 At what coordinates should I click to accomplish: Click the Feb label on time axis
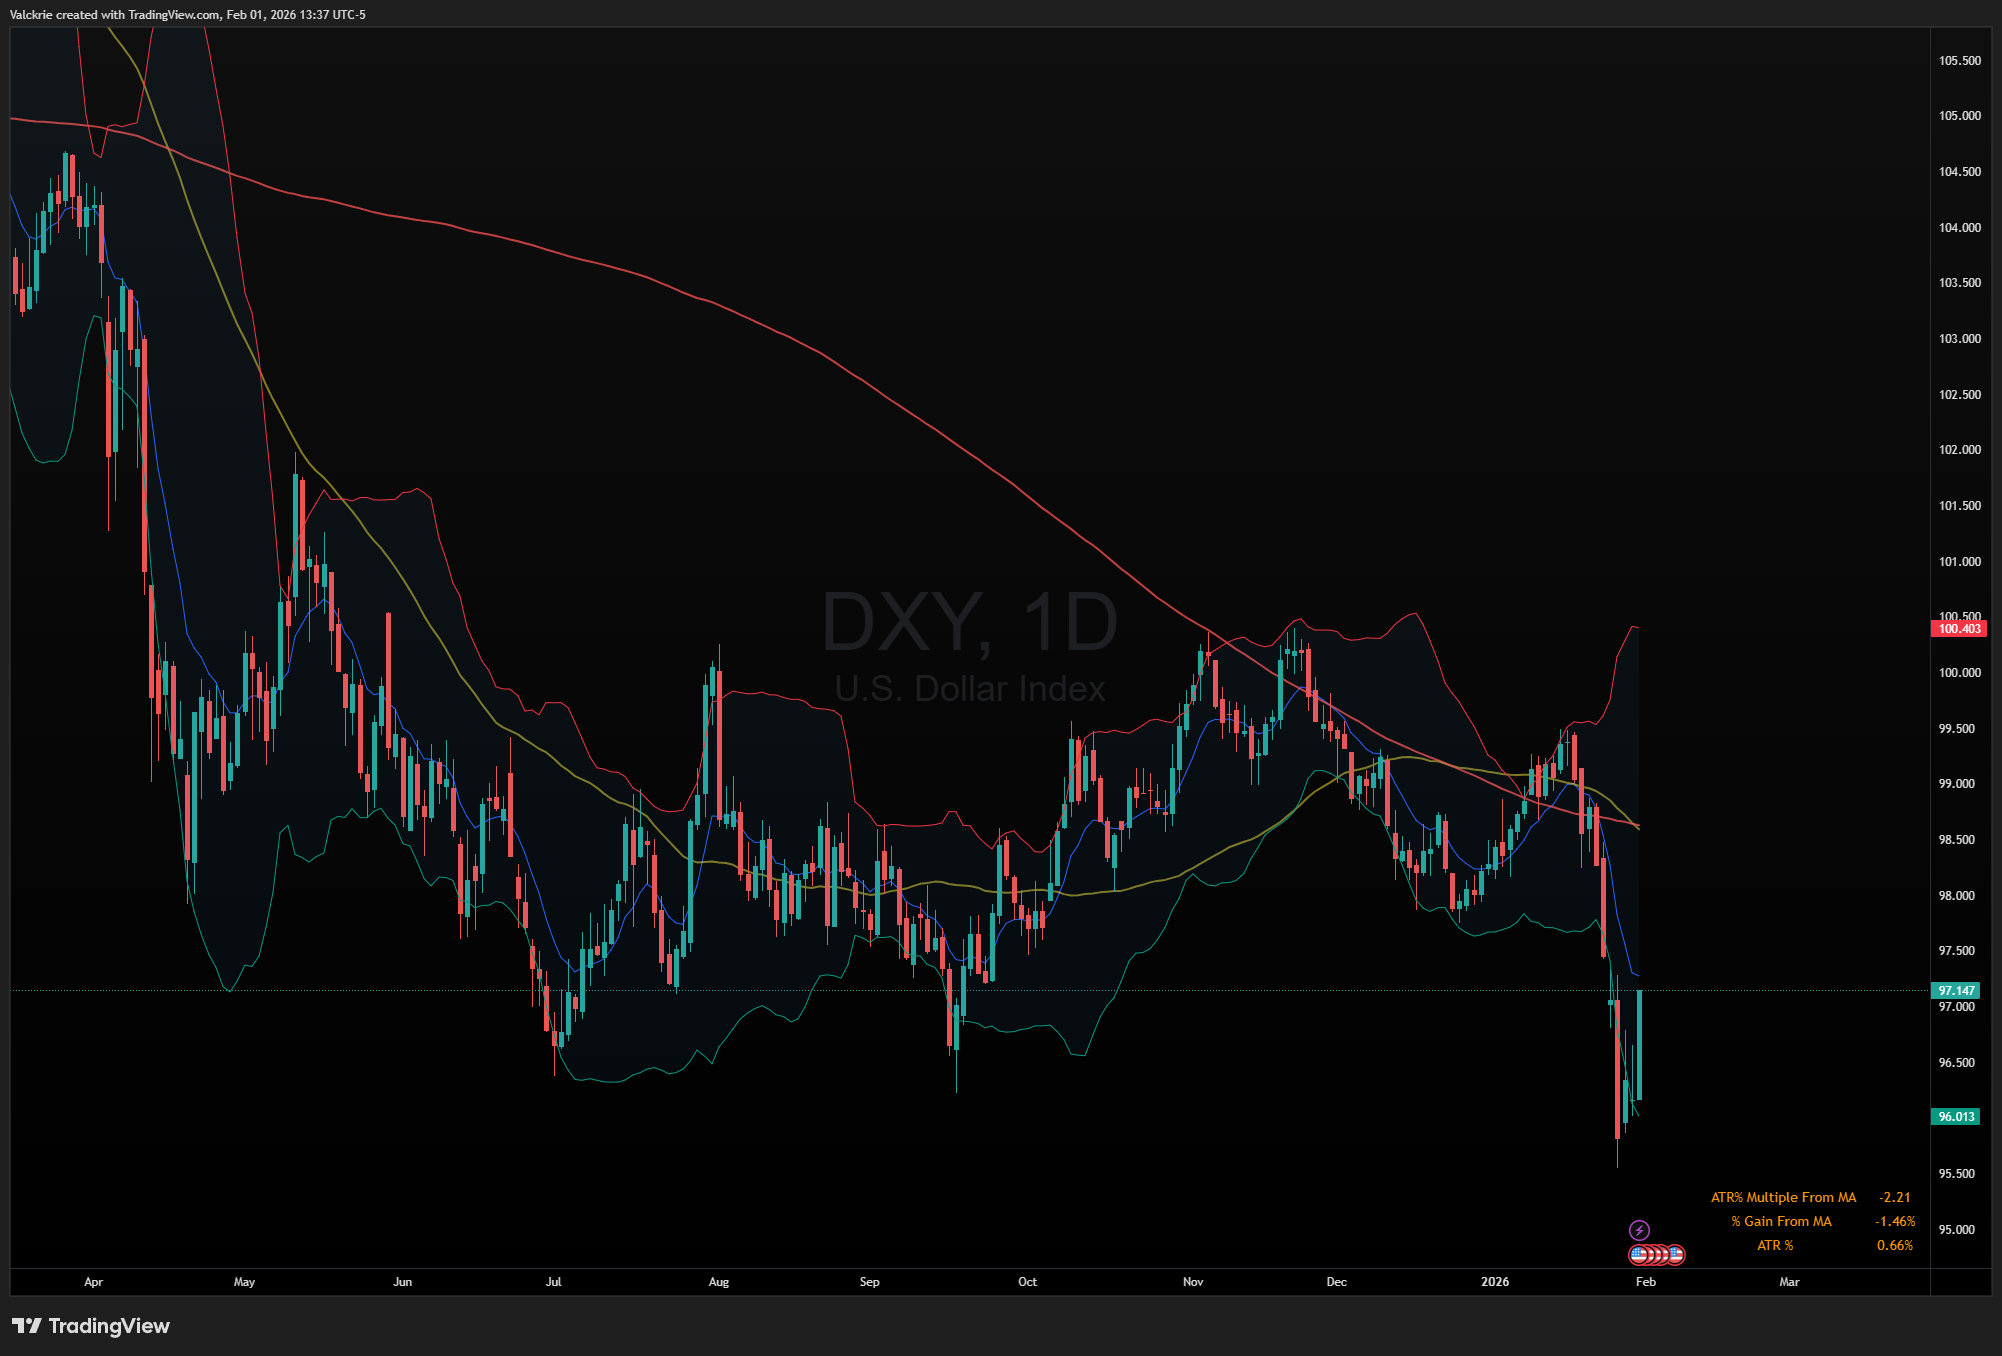tap(1645, 1282)
